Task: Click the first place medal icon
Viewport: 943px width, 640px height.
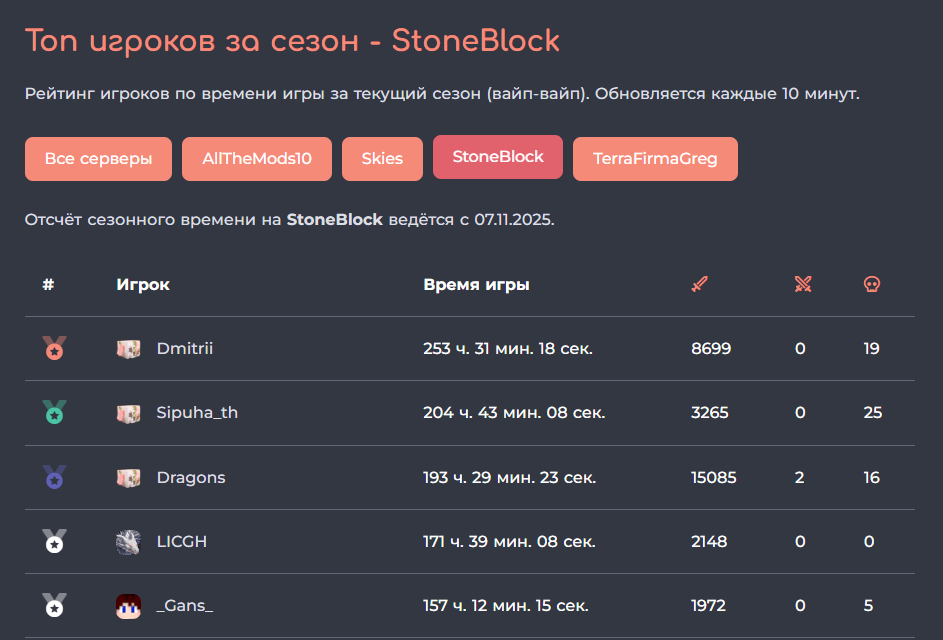Action: pyautogui.click(x=54, y=349)
